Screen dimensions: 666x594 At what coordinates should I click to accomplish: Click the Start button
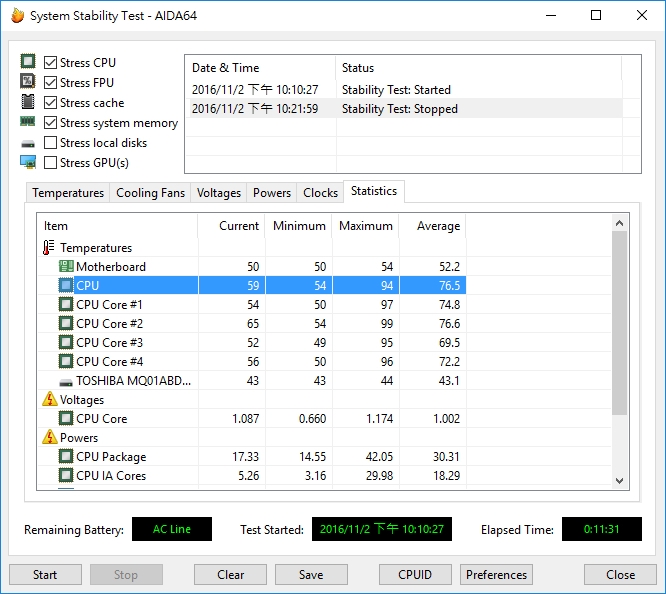45,574
